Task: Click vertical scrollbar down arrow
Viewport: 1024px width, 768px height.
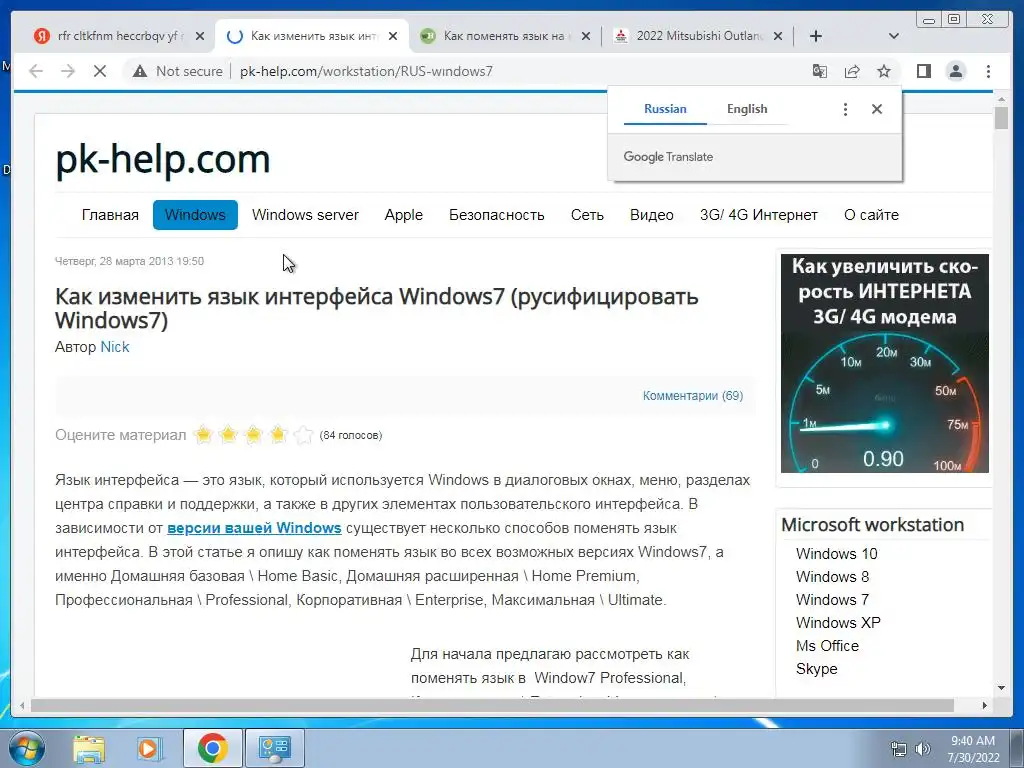Action: 1002,688
